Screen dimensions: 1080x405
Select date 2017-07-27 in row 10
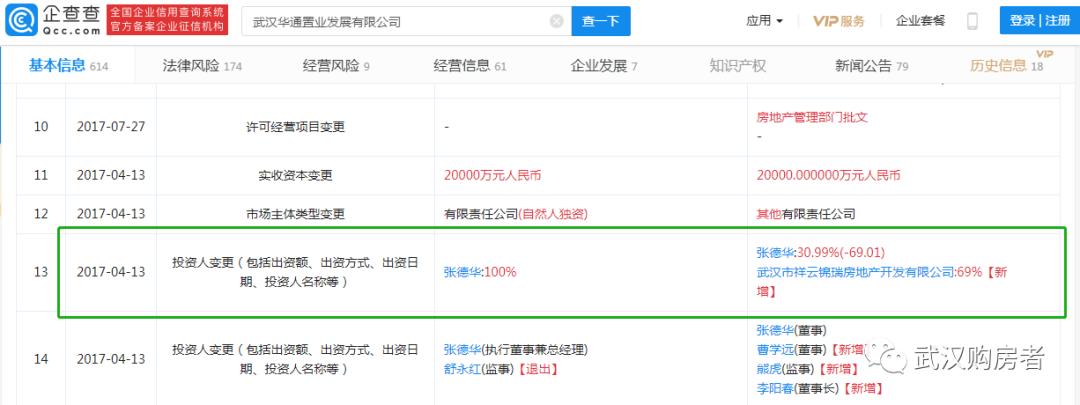111,127
